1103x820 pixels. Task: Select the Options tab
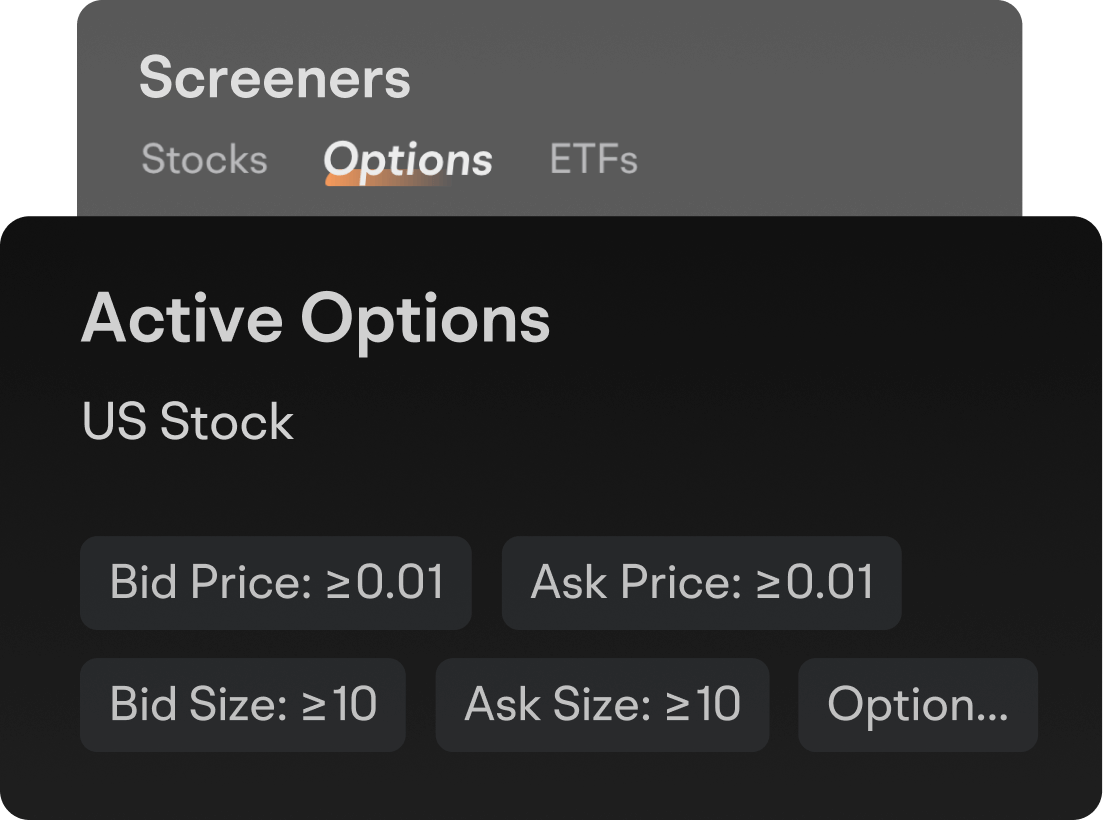[408, 160]
